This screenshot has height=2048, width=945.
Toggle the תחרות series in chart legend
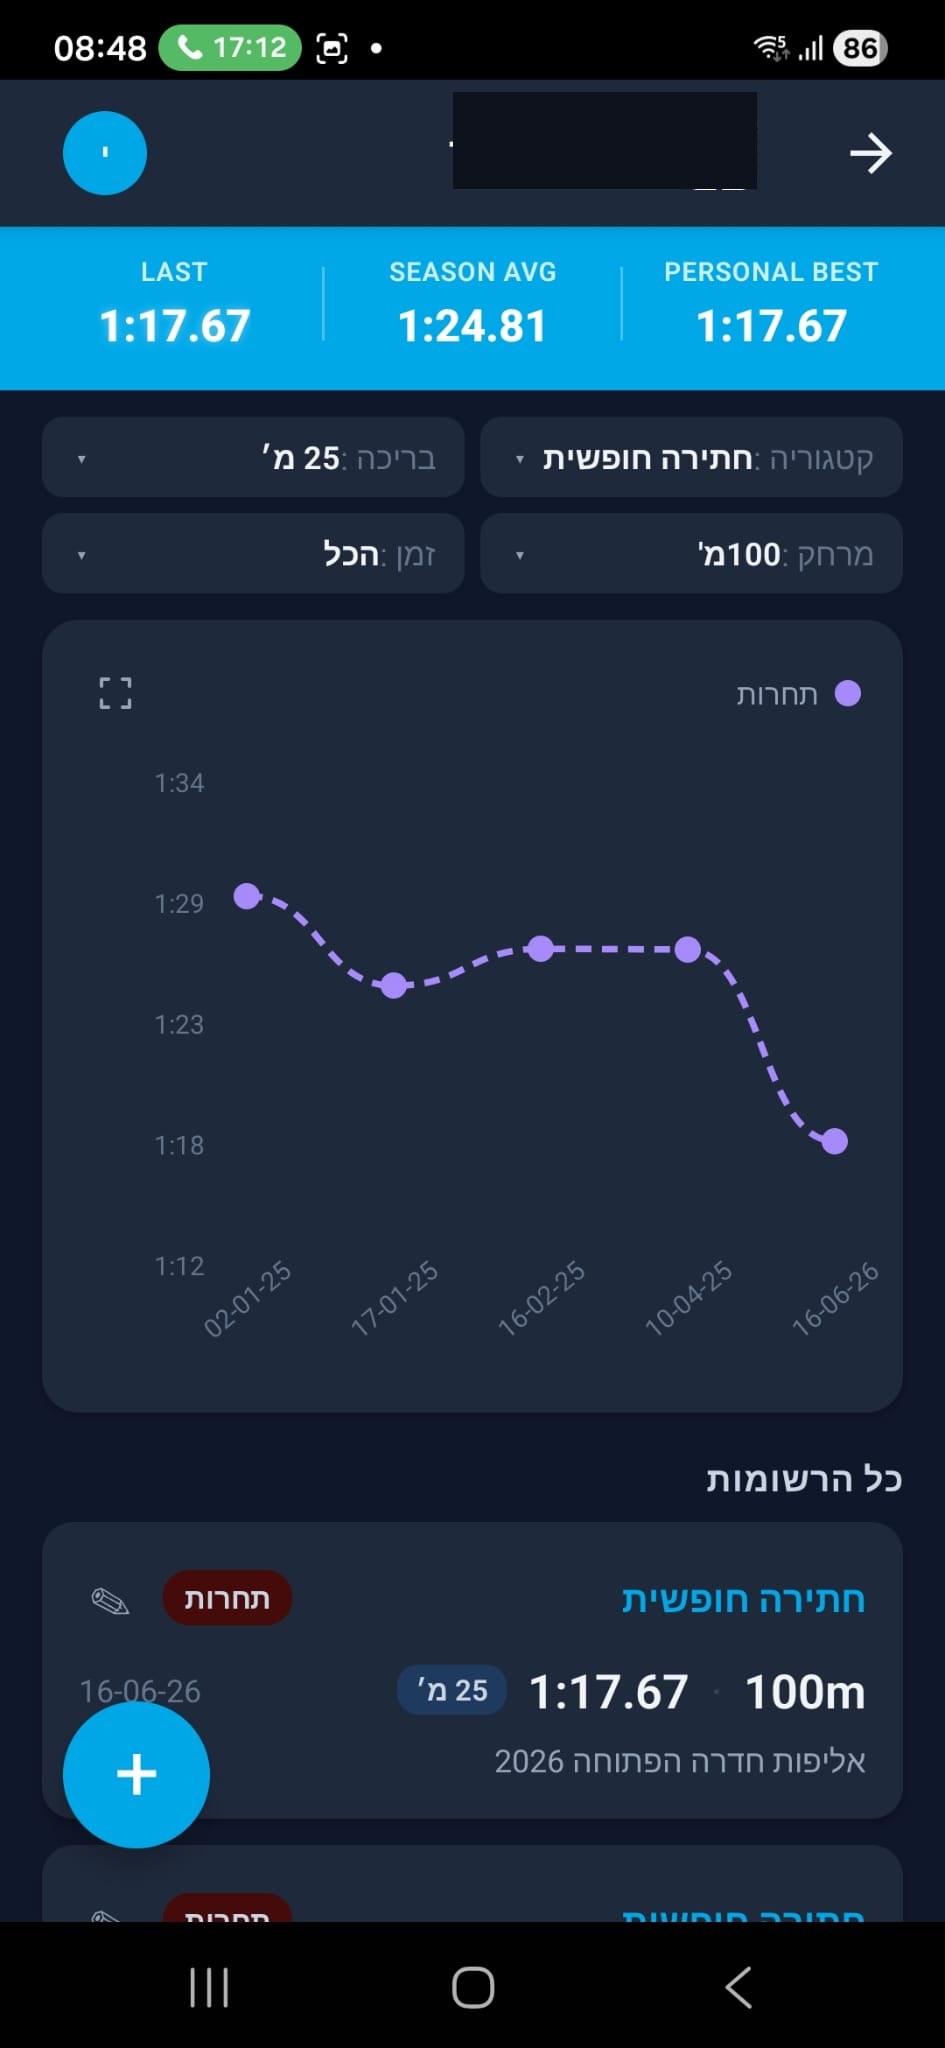click(798, 694)
